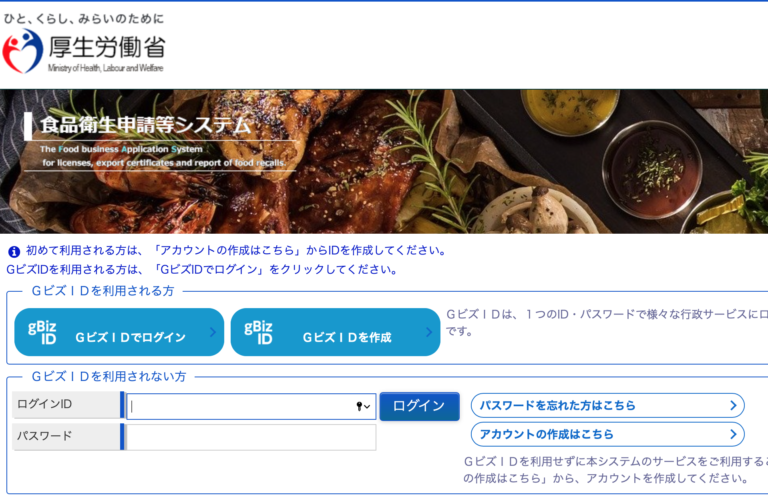Screen dimensions: 768x497
Task: Click the blue info icon before 初めて利用される方は
Action: coord(14,252)
